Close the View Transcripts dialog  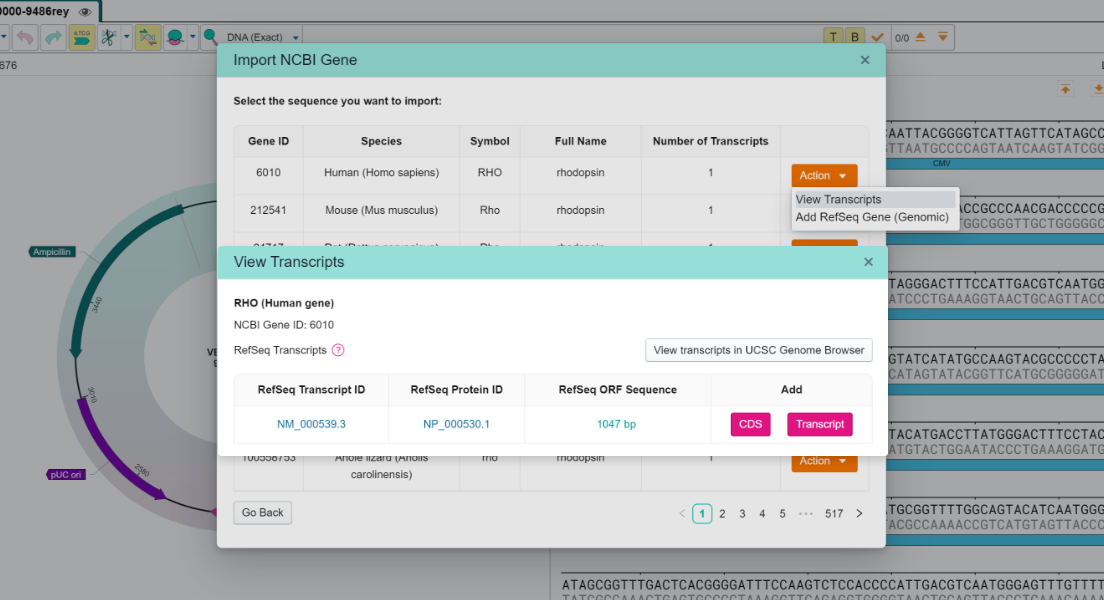(x=868, y=262)
